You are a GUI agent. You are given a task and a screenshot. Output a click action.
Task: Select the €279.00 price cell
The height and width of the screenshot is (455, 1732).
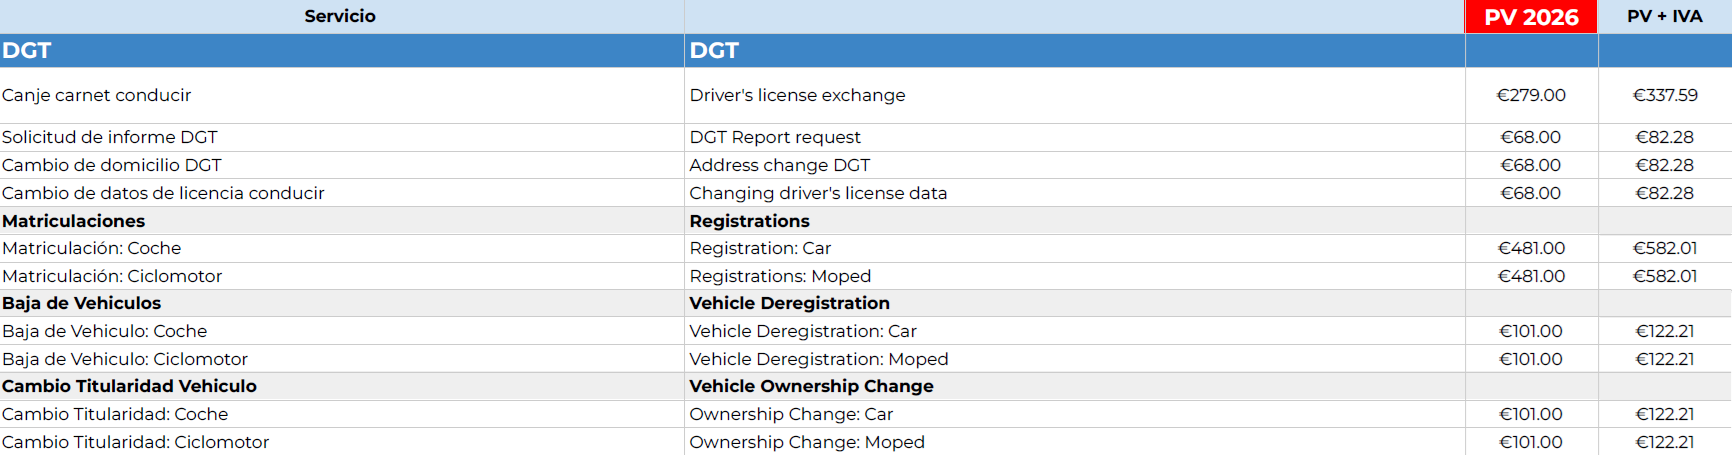pos(1531,95)
